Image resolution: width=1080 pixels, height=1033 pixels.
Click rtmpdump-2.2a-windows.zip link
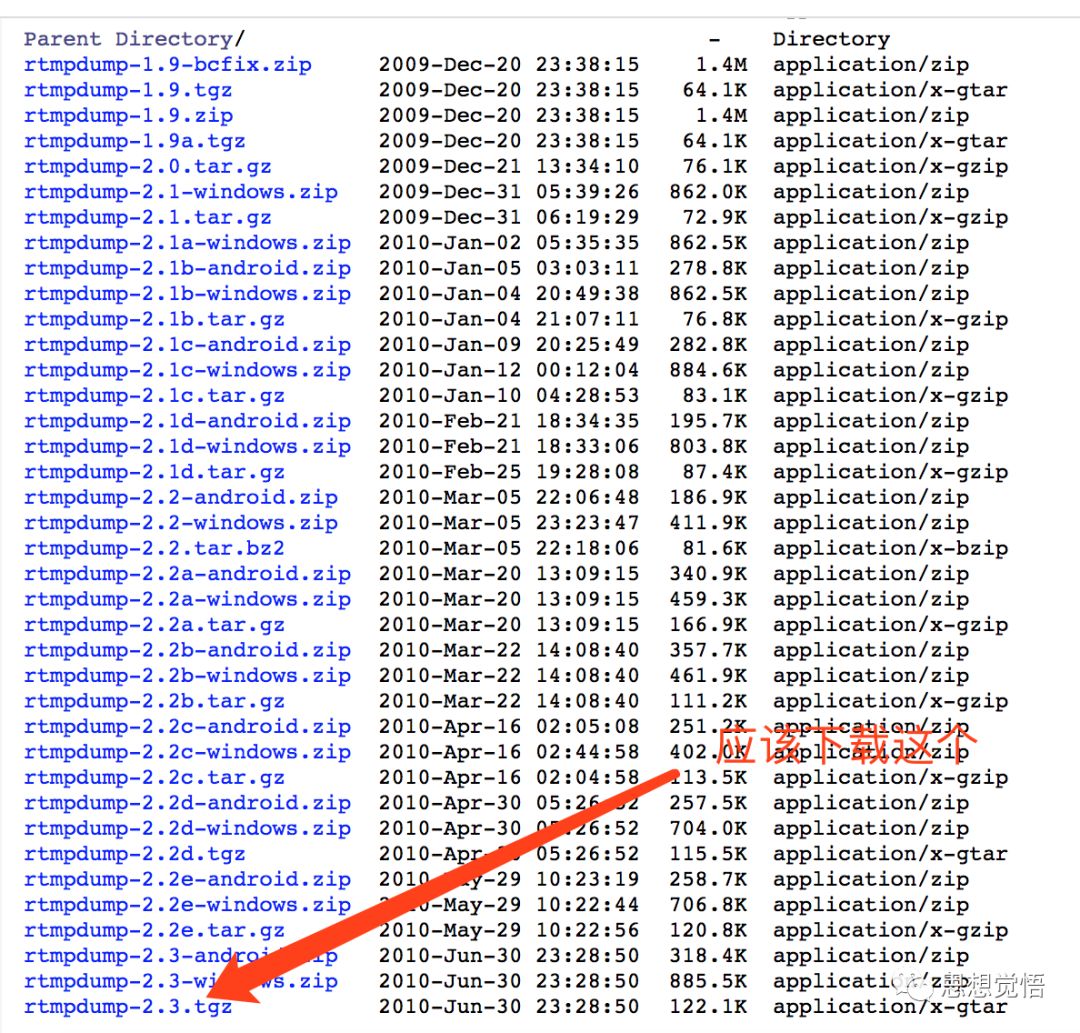187,599
